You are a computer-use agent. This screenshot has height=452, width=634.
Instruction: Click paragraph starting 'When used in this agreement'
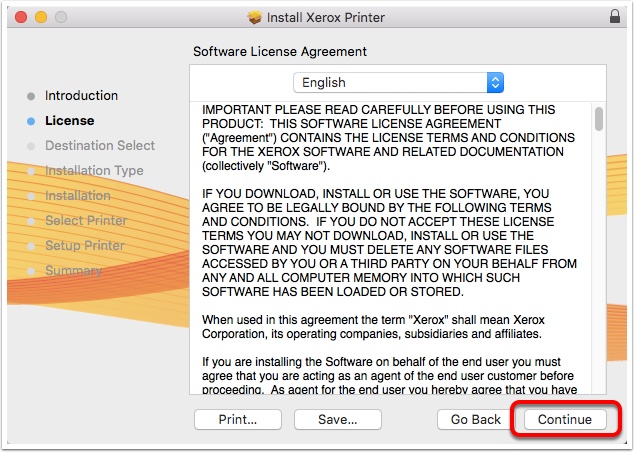pyautogui.click(x=373, y=327)
